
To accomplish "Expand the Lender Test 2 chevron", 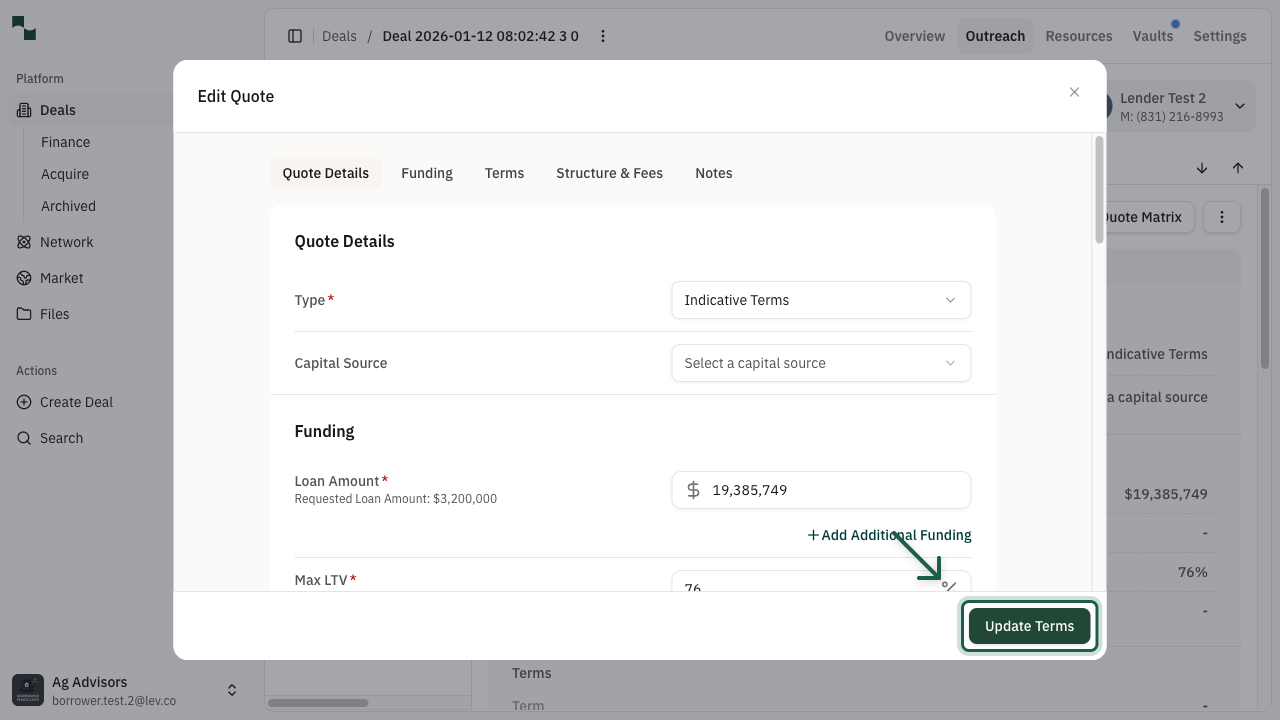I will (1240, 106).
